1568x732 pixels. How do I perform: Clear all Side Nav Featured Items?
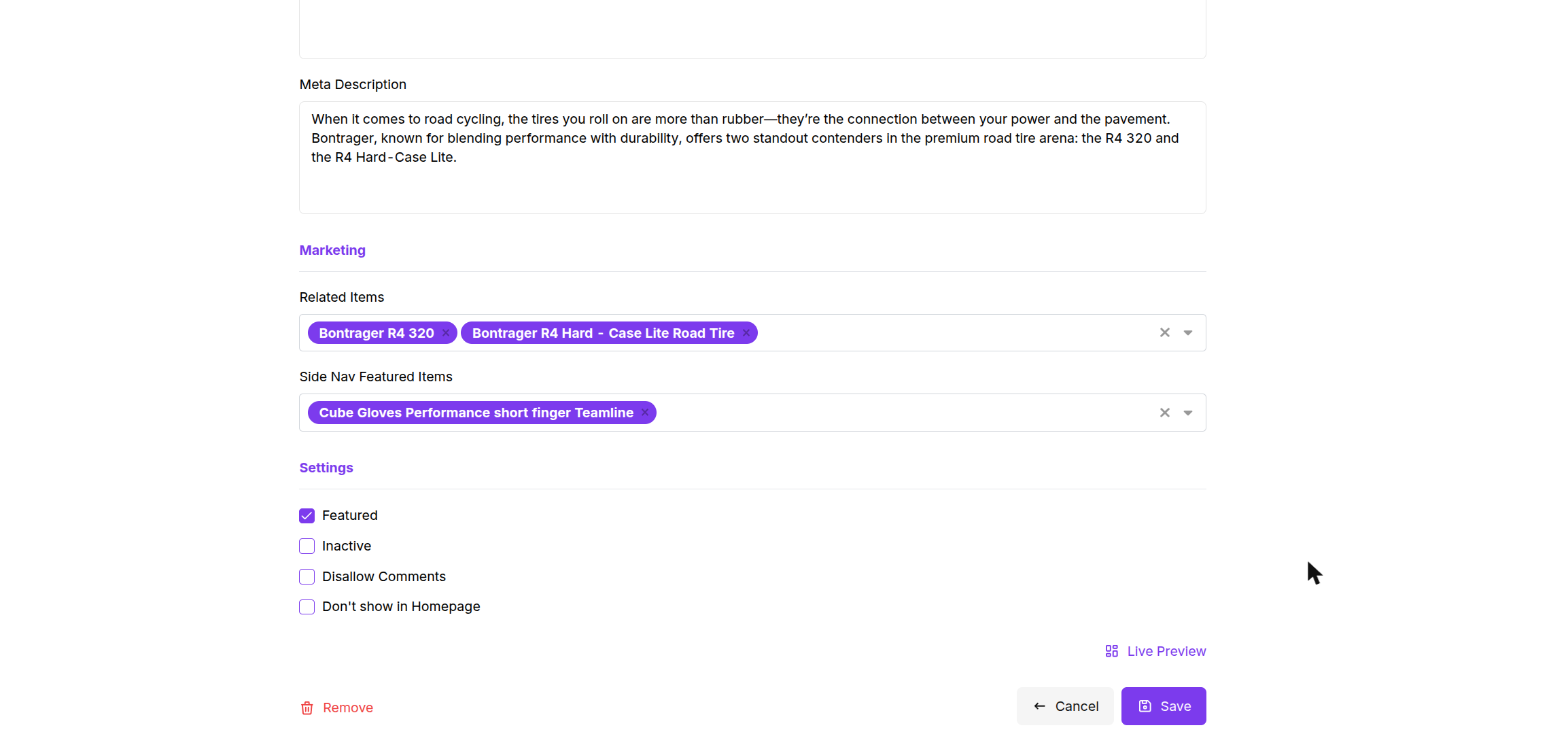pos(1164,413)
